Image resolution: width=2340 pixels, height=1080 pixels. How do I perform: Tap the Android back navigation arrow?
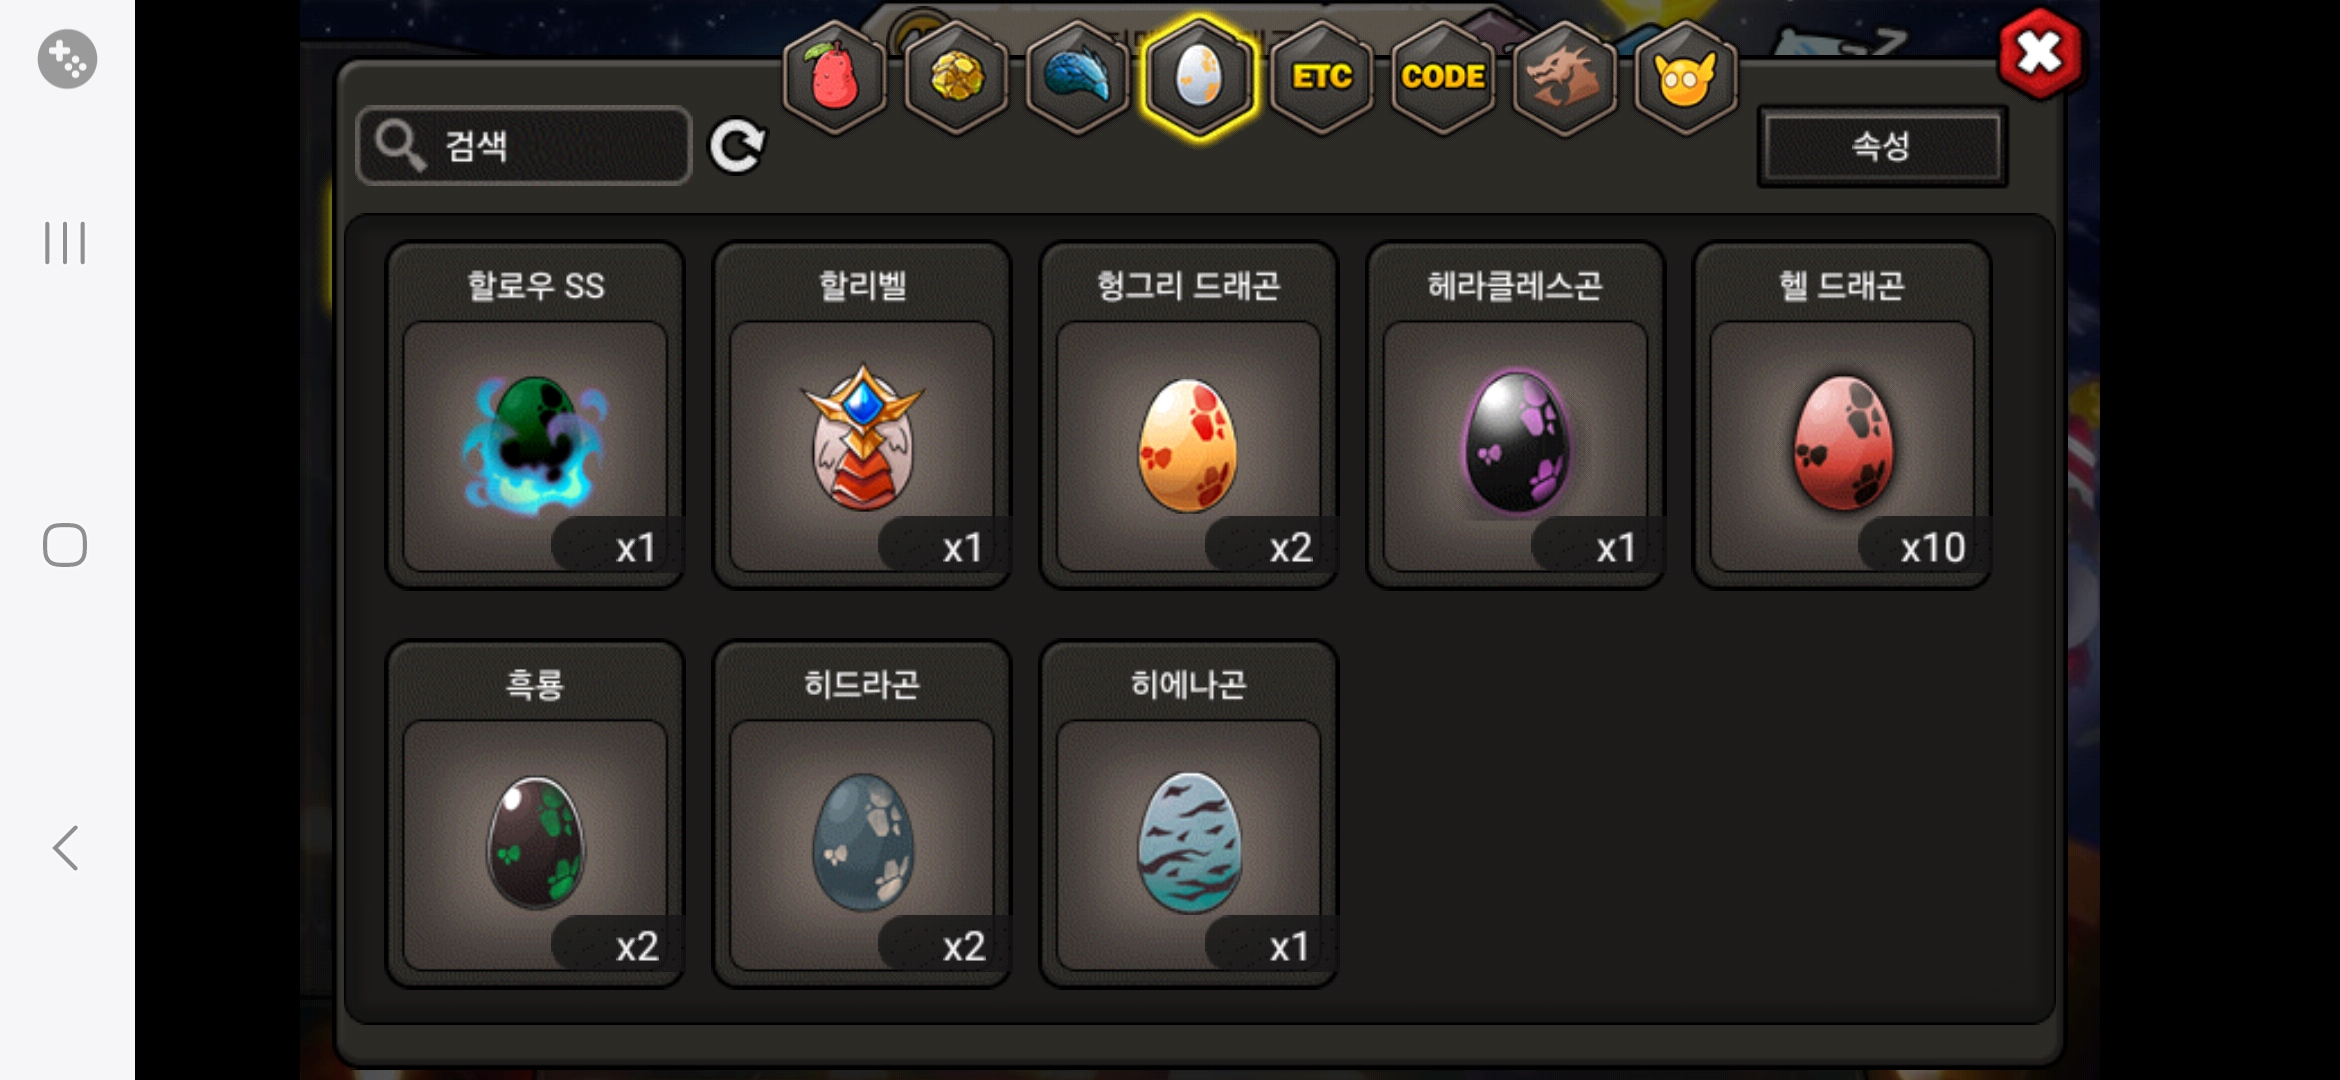(66, 848)
